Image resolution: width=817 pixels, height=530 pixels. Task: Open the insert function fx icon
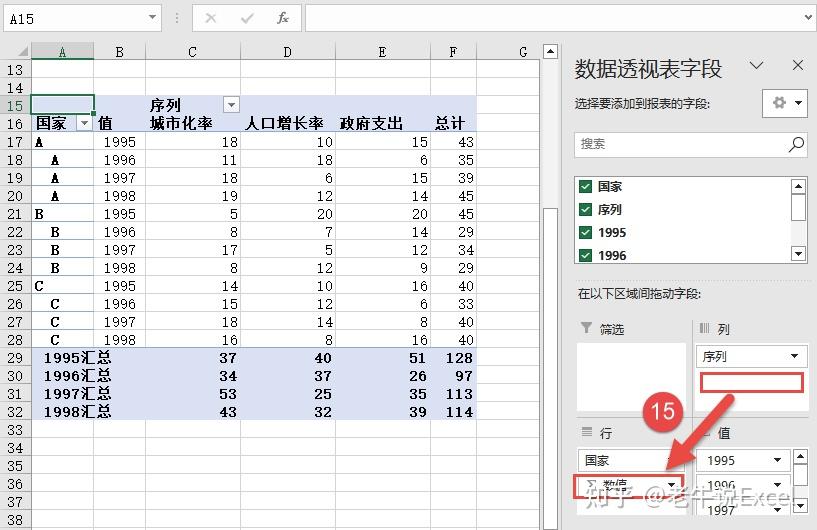pos(282,19)
